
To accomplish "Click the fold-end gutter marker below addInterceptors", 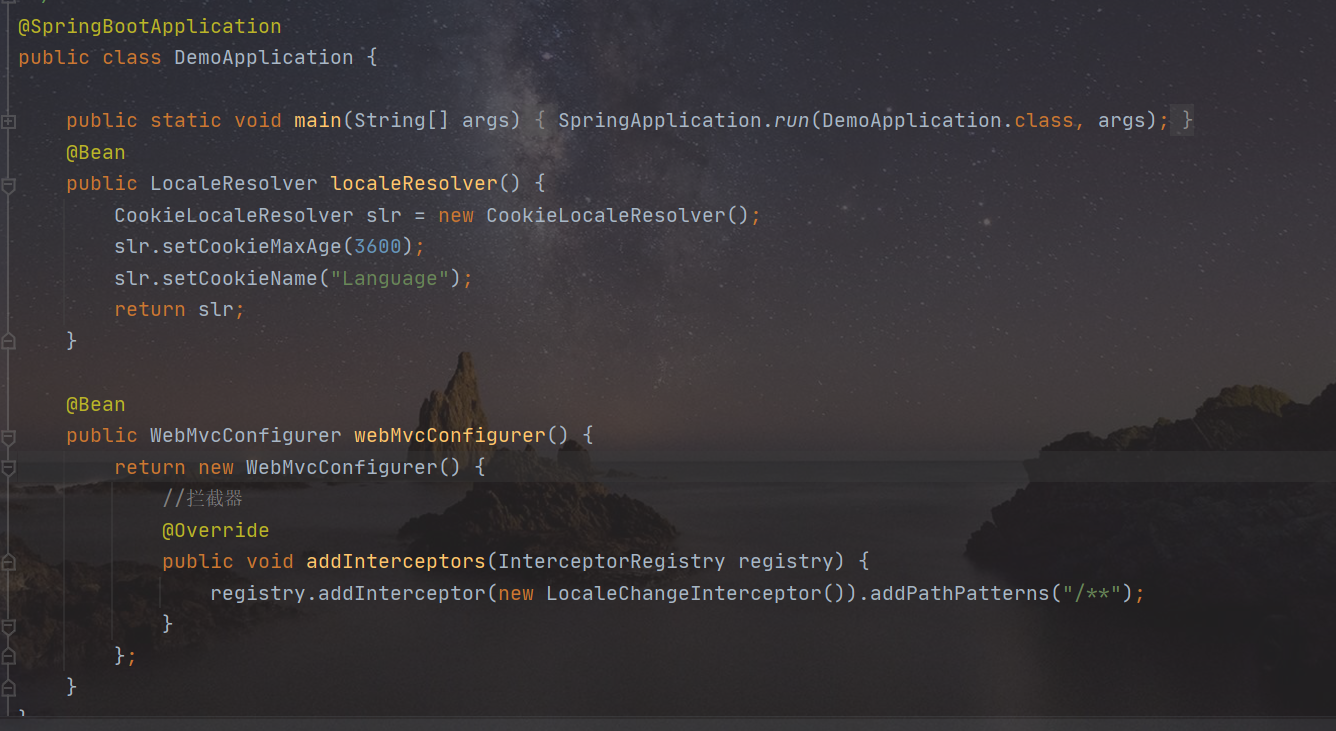I will tap(8, 624).
